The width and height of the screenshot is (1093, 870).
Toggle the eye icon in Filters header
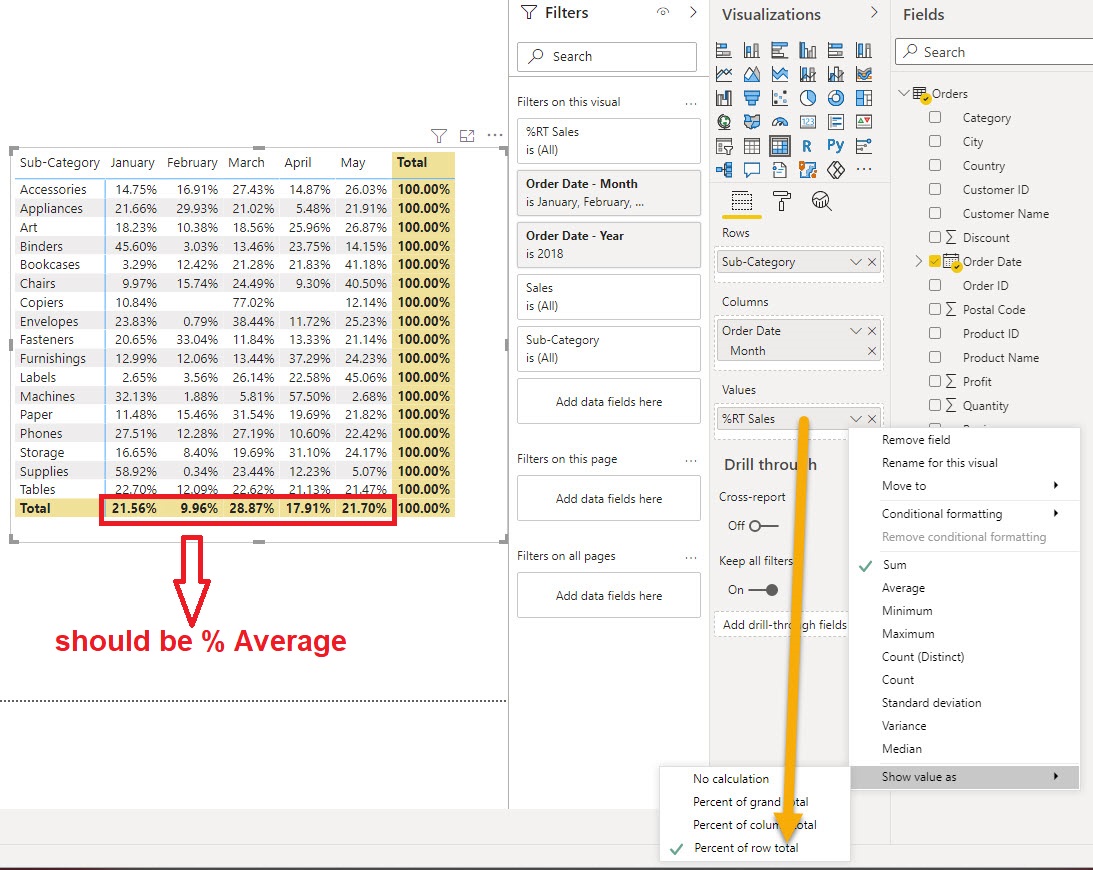click(663, 12)
